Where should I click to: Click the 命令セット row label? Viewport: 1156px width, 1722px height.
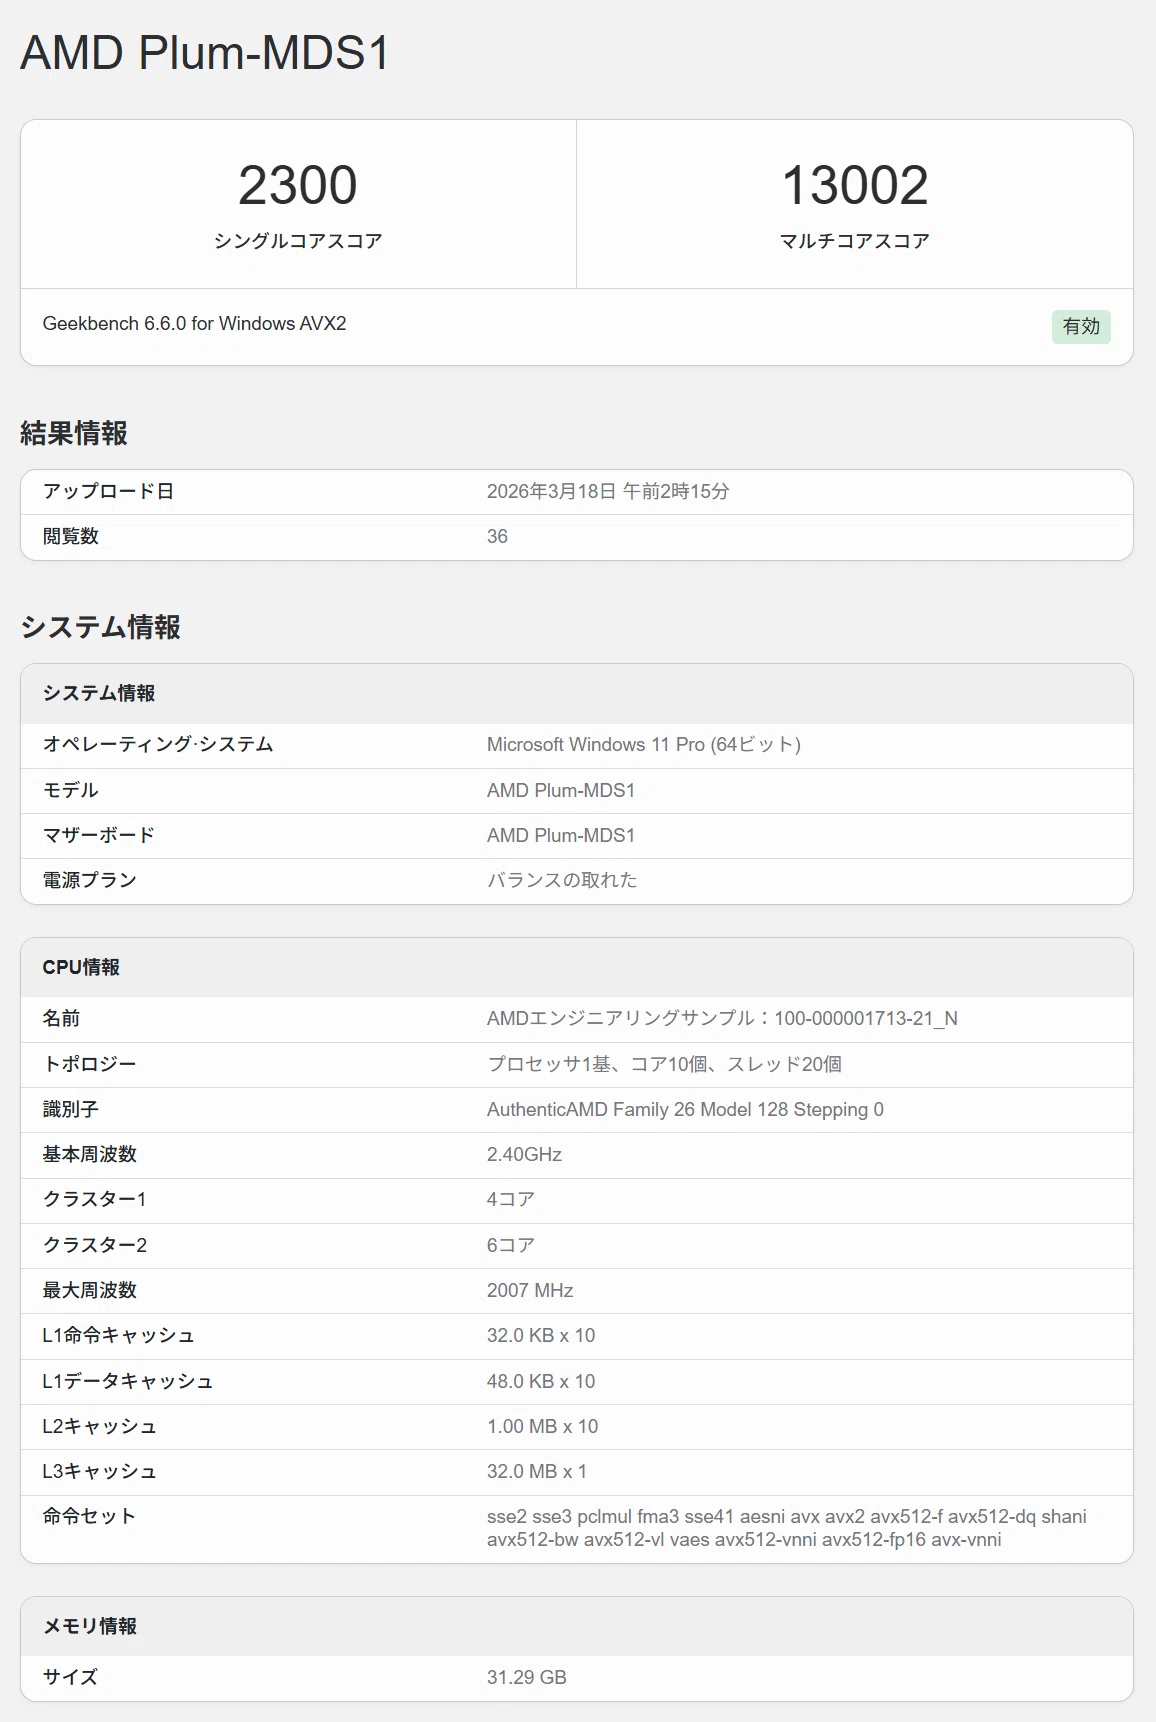pyautogui.click(x=89, y=1516)
